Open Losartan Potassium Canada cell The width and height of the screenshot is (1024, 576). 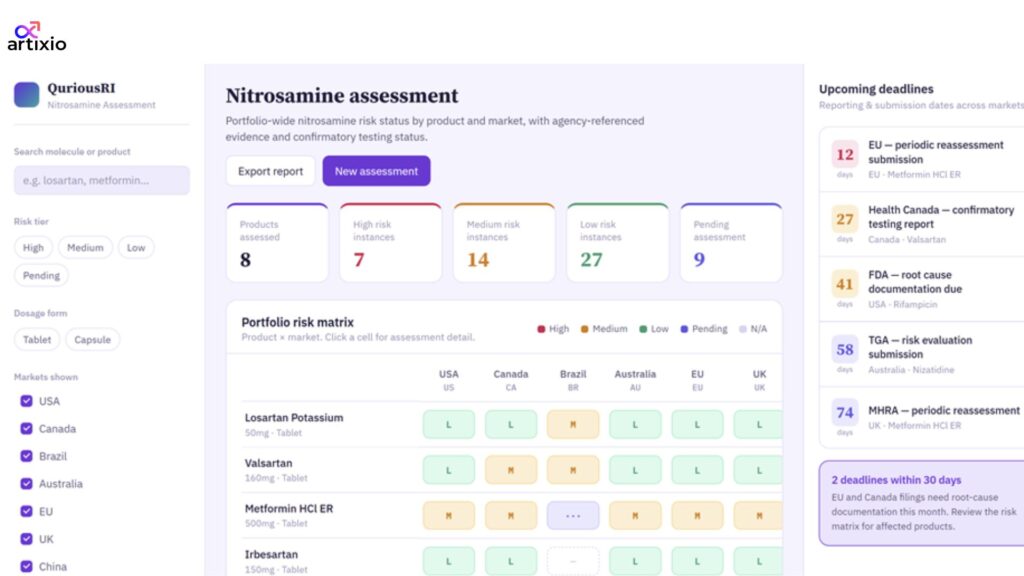pos(511,424)
